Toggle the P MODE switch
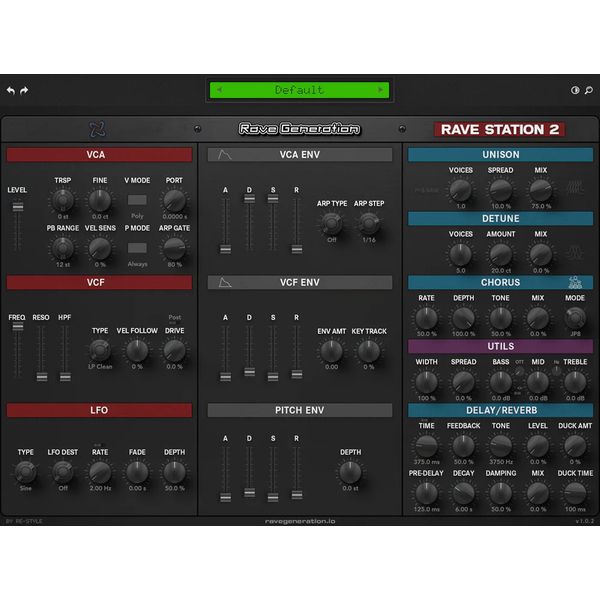This screenshot has width=600, height=600. [x=137, y=248]
